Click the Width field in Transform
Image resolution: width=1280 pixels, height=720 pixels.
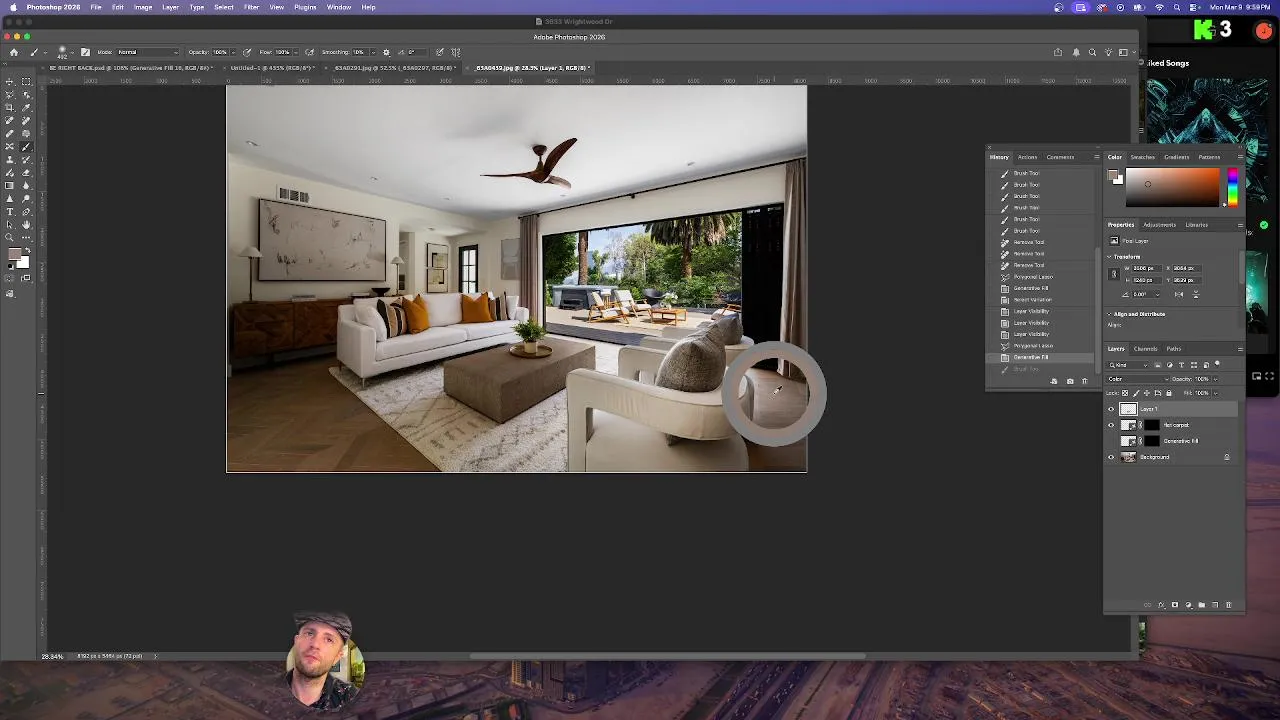tap(1147, 268)
